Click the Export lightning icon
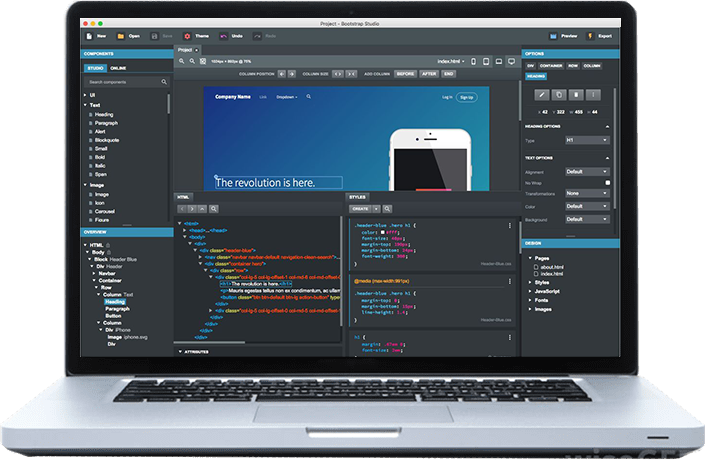 (x=590, y=35)
